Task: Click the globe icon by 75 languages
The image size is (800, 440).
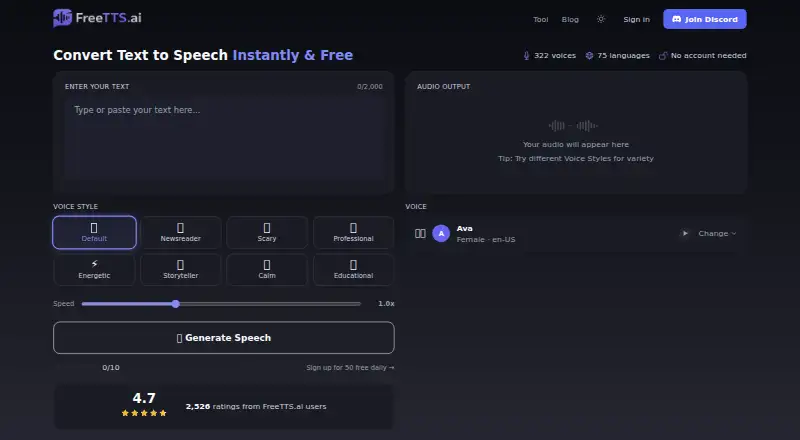Action: point(589,56)
